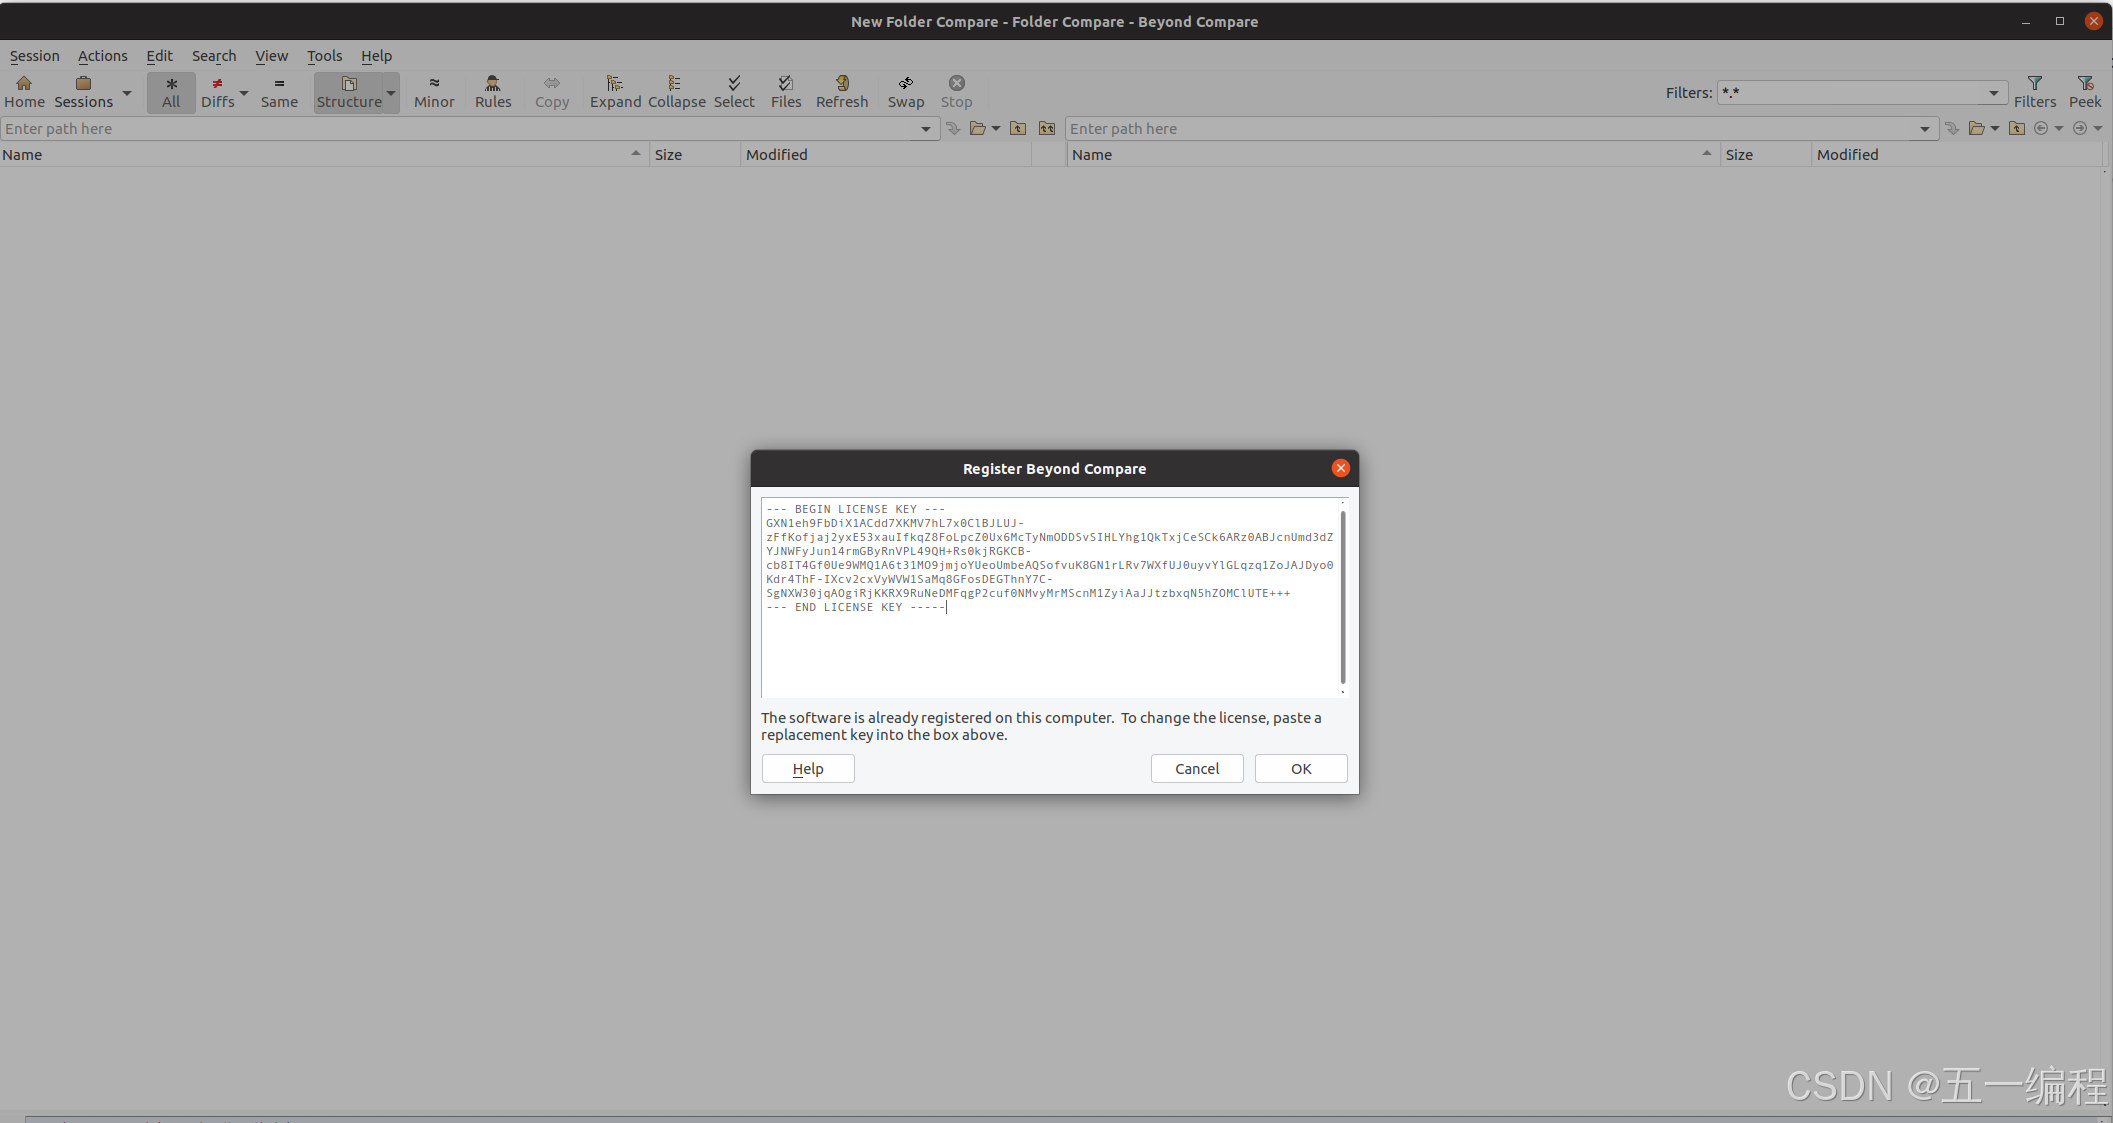Expand the Sessions dropdown arrow
Screen dimensions: 2113x1123
[x=127, y=93]
